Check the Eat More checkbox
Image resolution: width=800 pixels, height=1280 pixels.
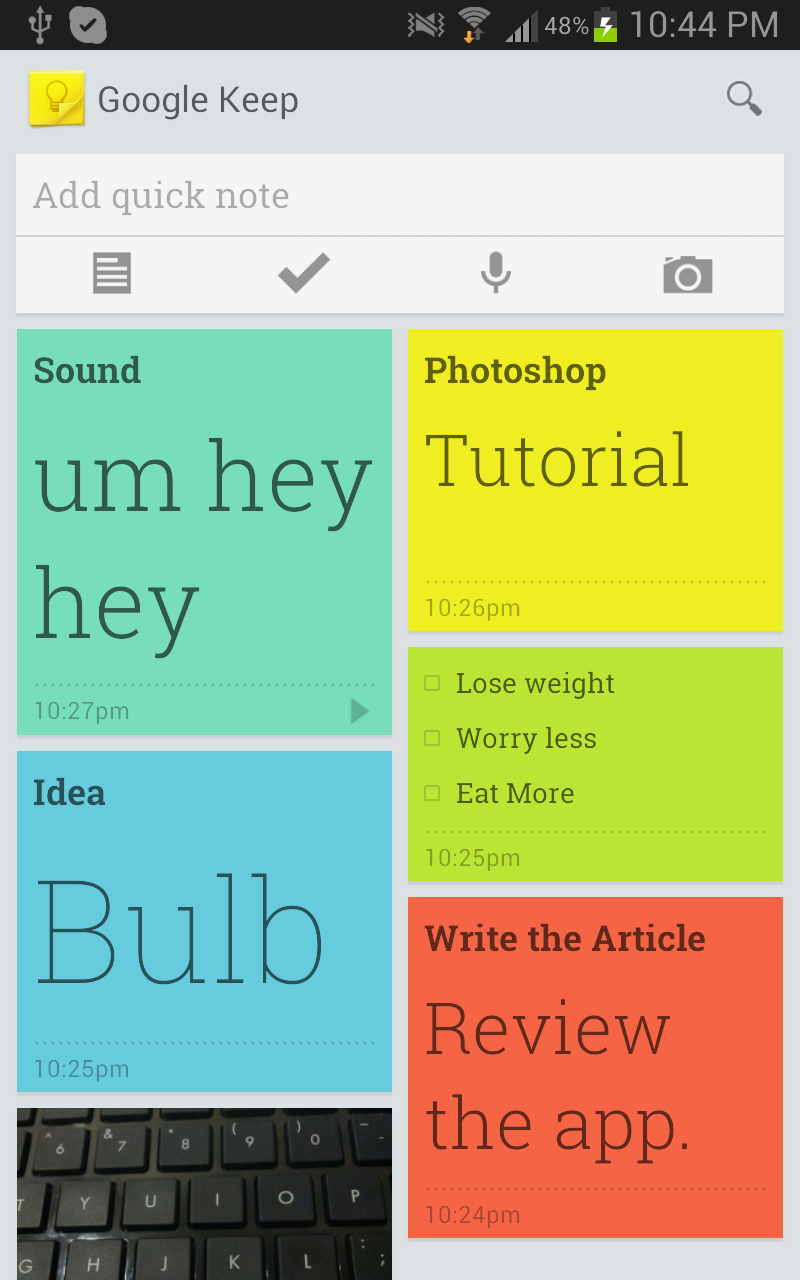pos(433,793)
